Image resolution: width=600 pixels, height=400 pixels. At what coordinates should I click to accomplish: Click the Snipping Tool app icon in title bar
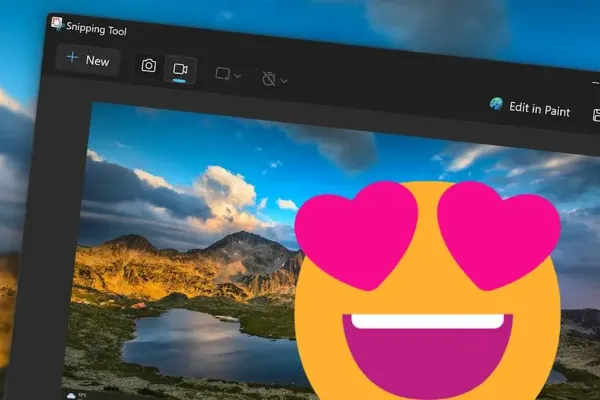(x=57, y=24)
